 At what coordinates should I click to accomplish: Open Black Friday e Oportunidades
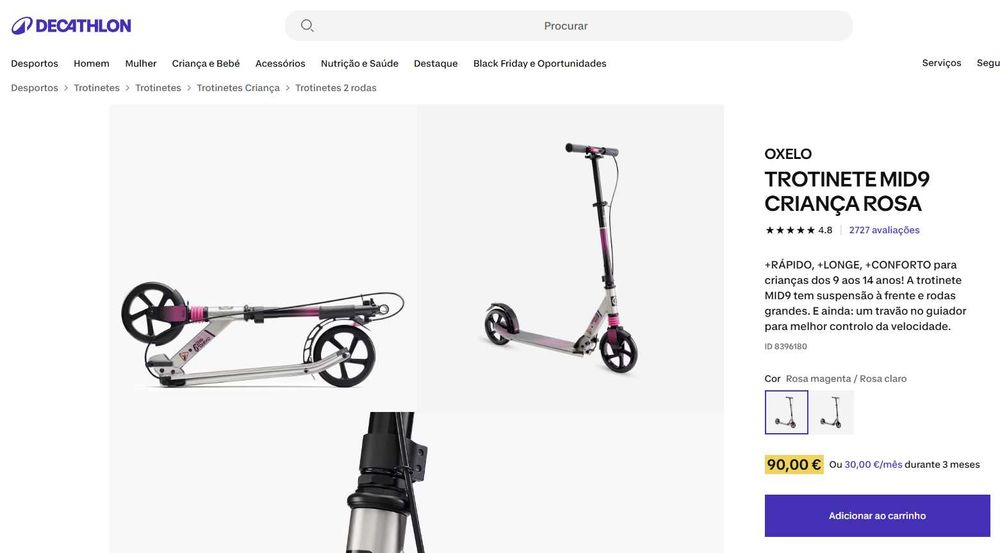[540, 63]
